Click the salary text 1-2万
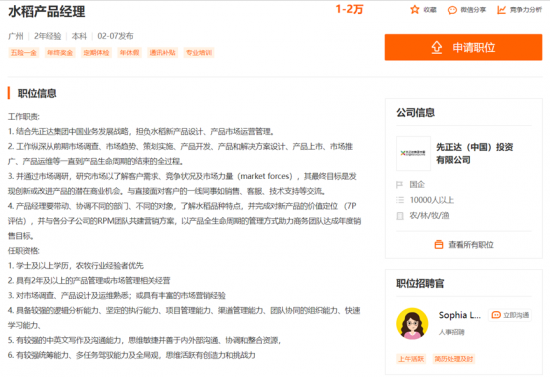Viewport: 550px width, 377px height. [349, 9]
